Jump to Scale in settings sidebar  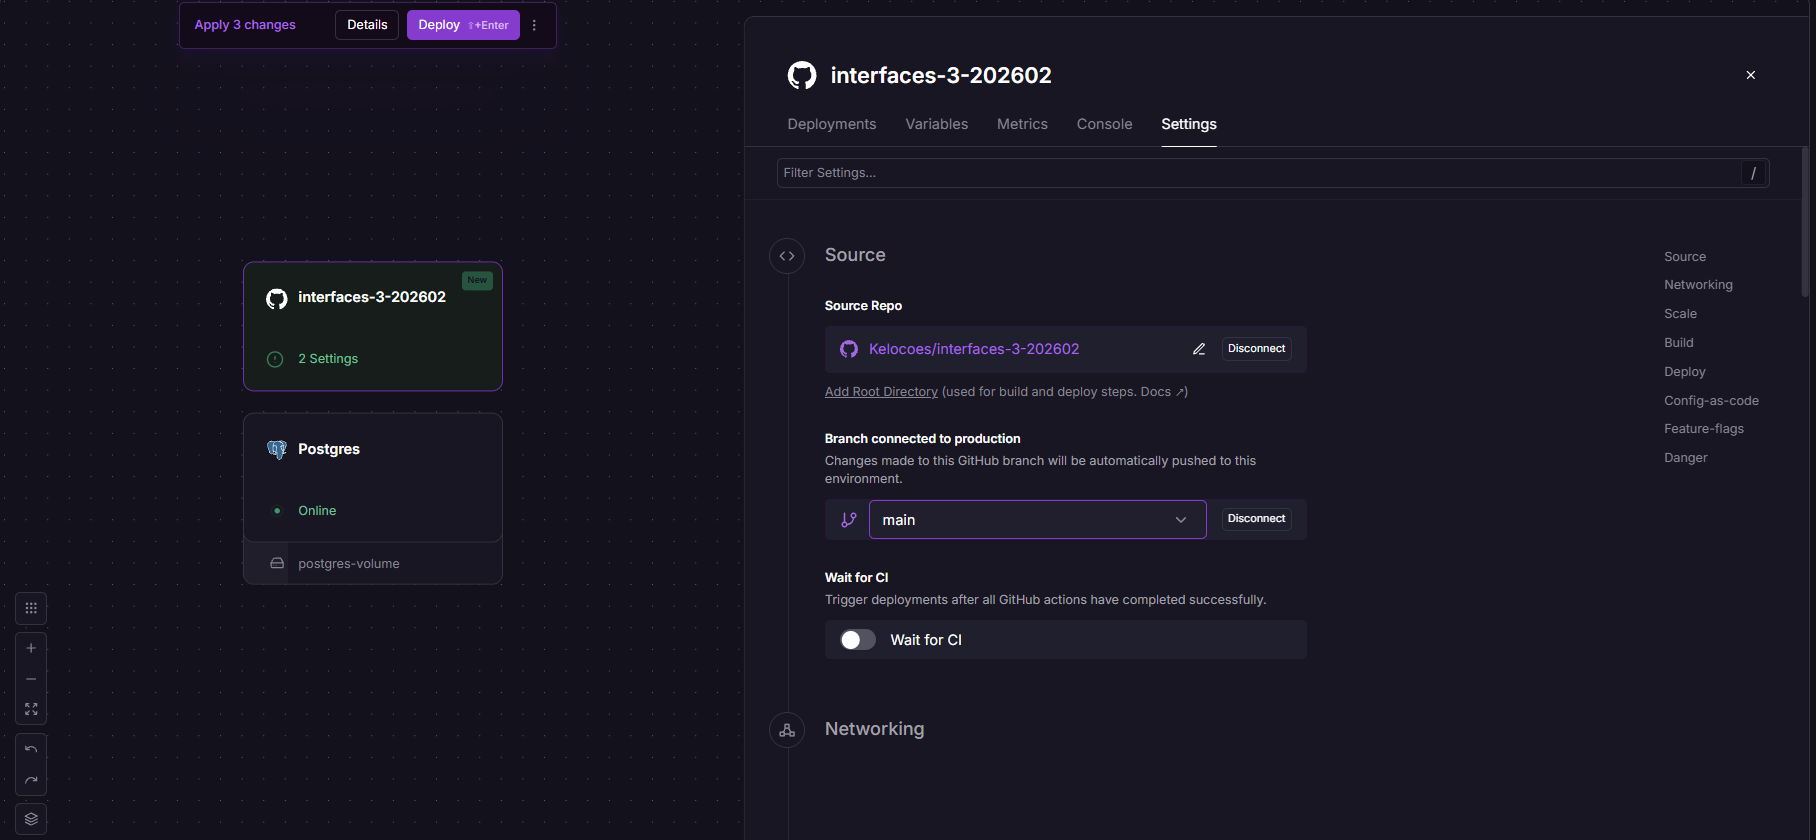1680,314
